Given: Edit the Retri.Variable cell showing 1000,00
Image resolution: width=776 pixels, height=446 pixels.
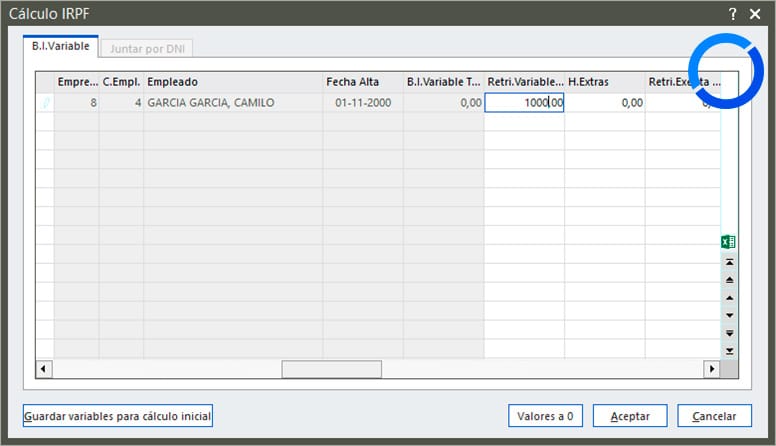Looking at the screenshot, I should click(x=524, y=102).
